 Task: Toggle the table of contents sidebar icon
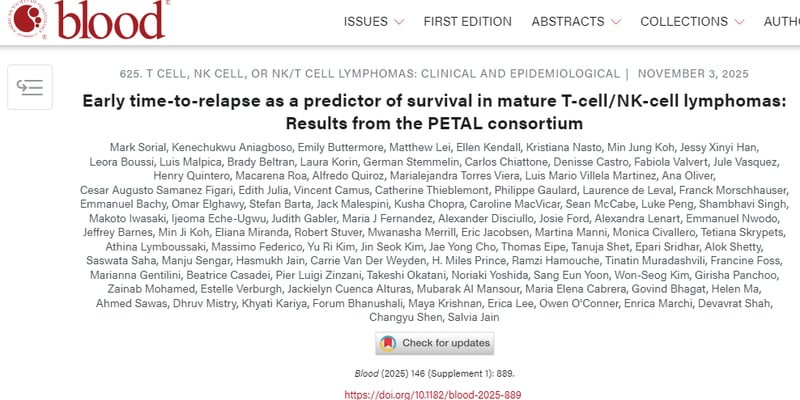point(30,88)
